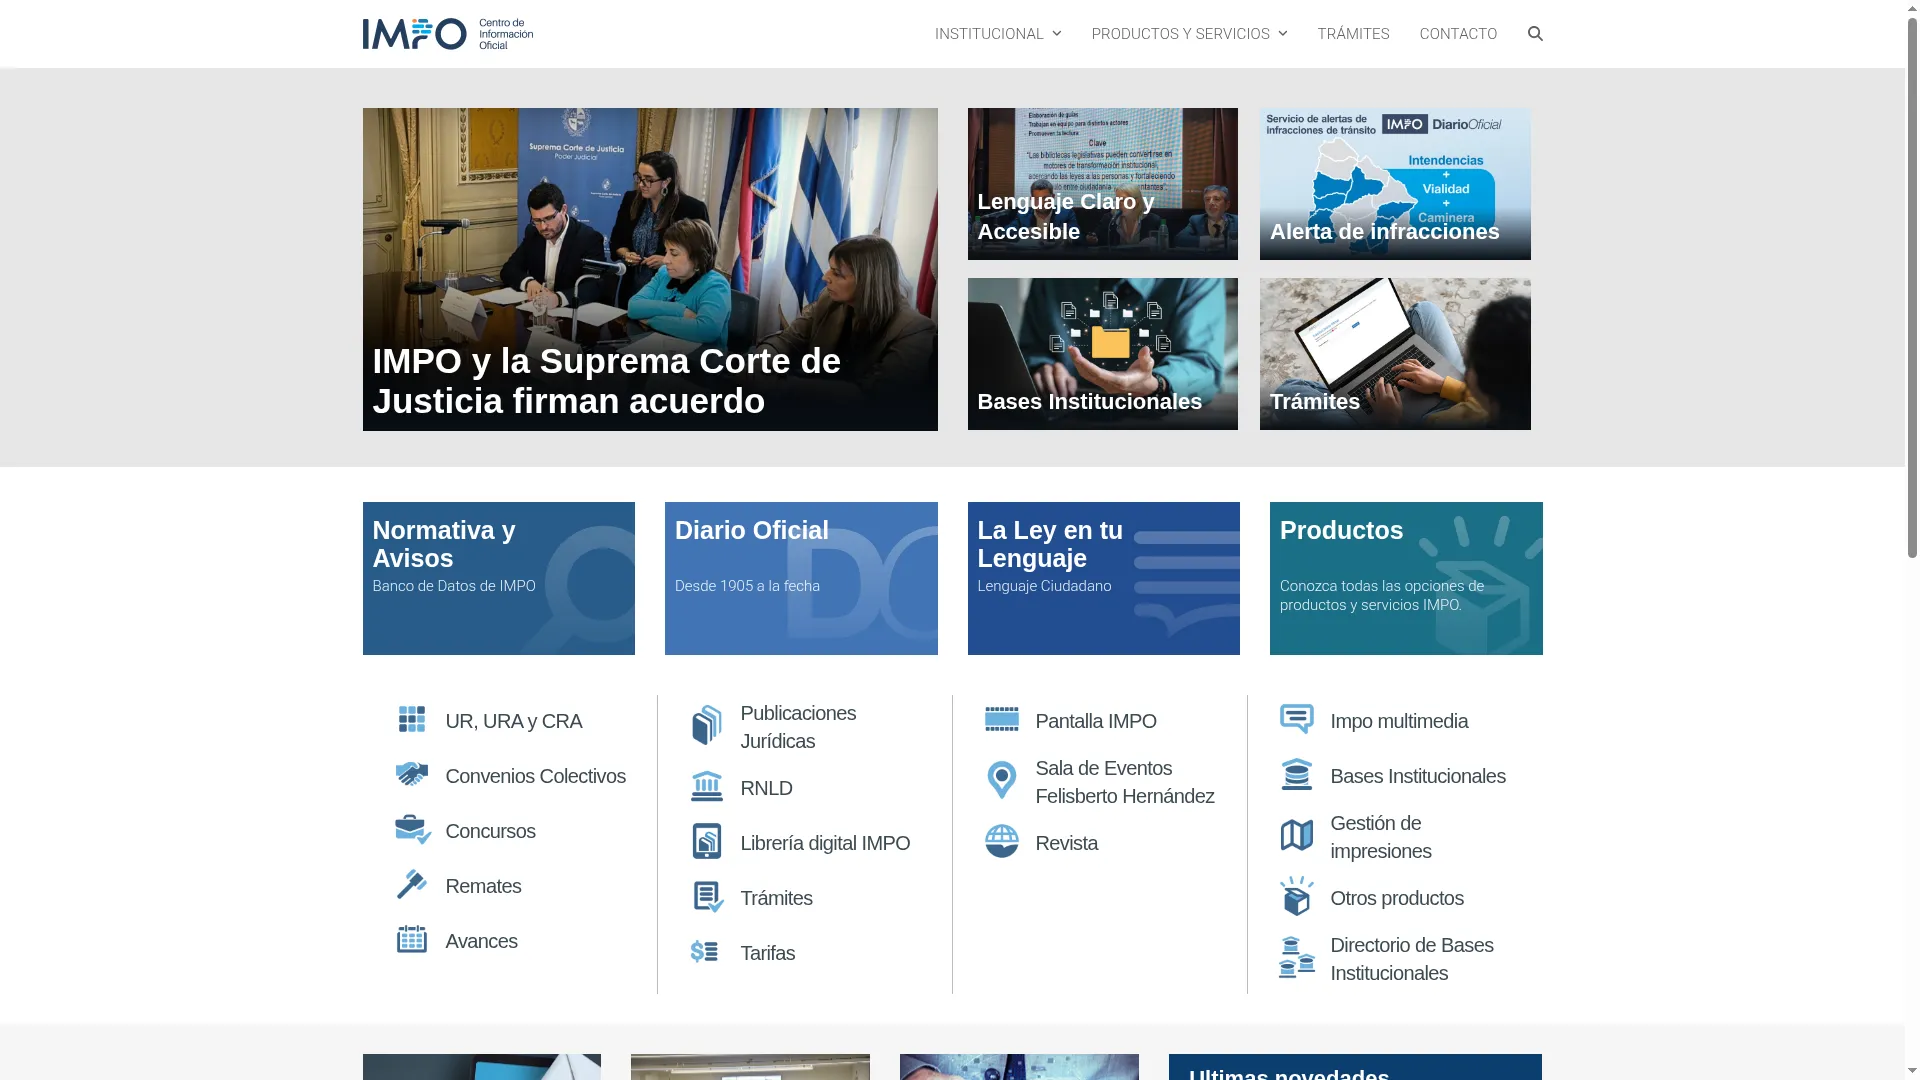This screenshot has height=1080, width=1920.
Task: Click the Convenios Colectivos link
Action: (535, 776)
